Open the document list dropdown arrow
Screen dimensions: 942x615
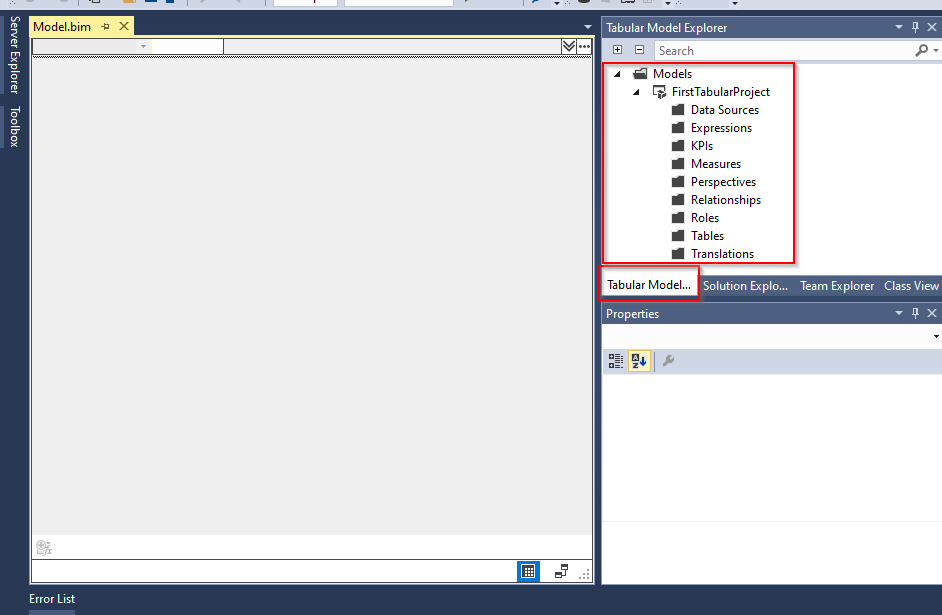pos(588,27)
